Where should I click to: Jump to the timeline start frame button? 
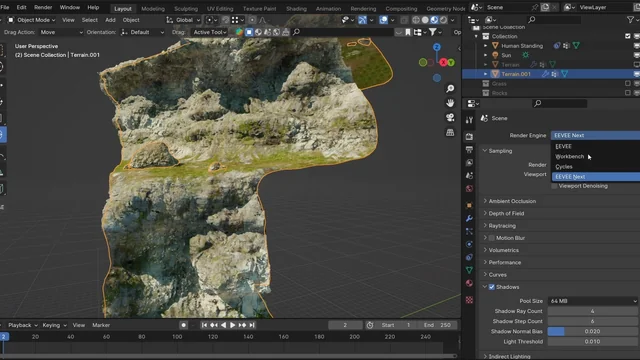click(204, 325)
